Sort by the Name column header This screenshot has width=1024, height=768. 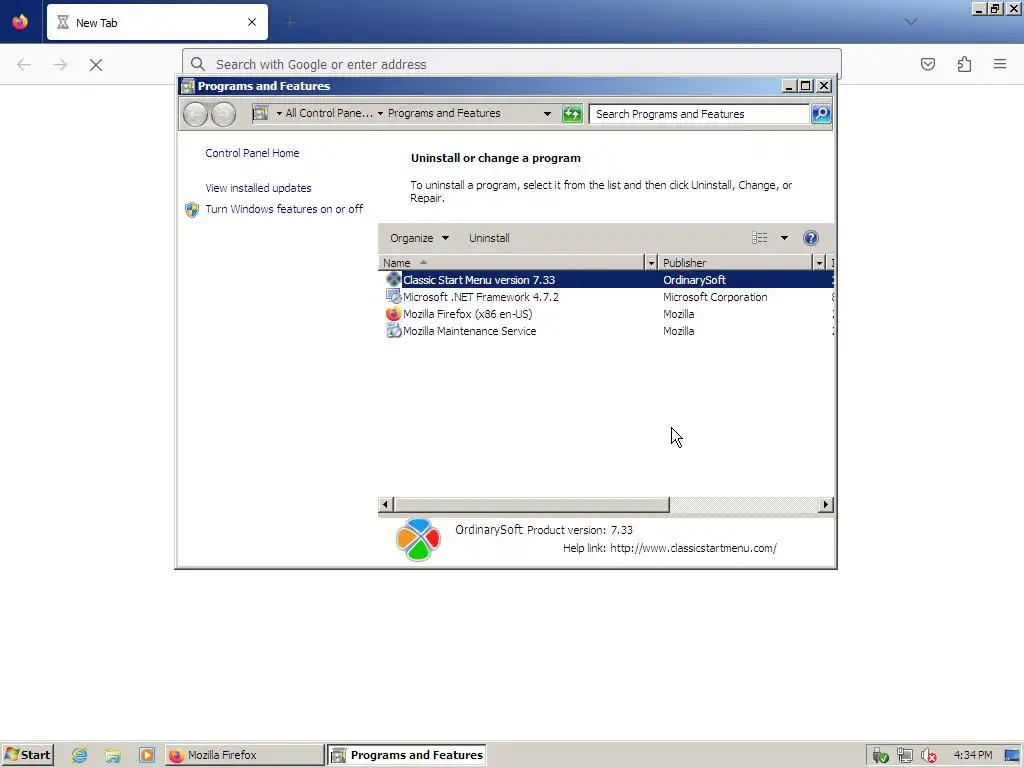pyautogui.click(x=511, y=263)
